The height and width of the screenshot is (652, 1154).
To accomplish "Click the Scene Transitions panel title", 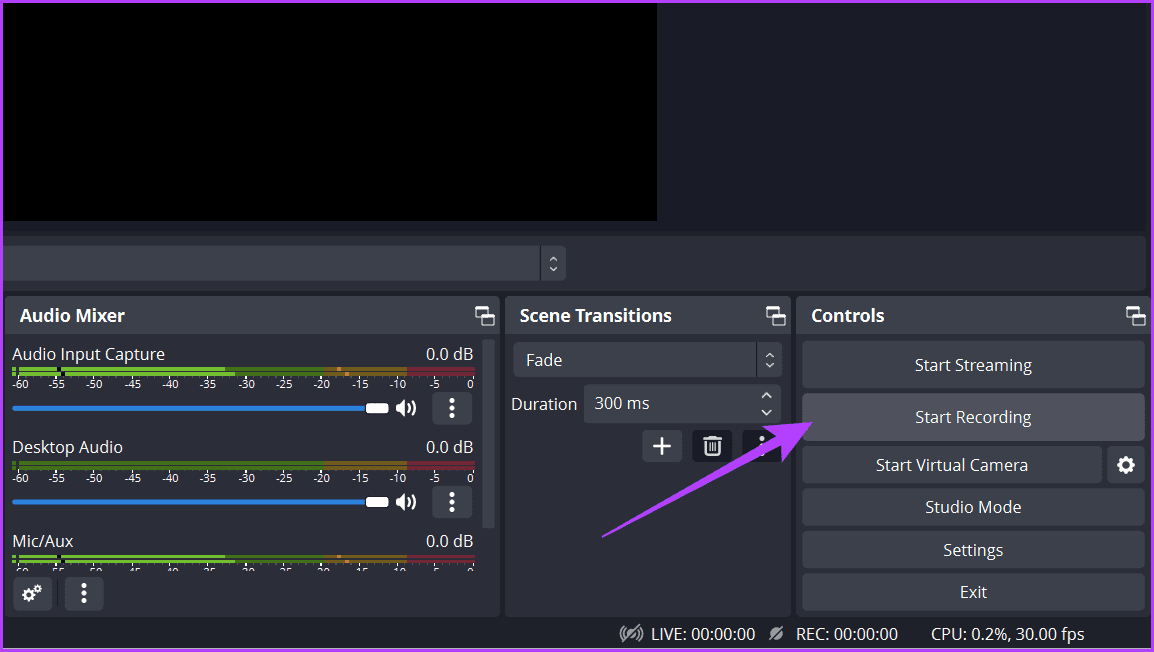I will point(595,316).
